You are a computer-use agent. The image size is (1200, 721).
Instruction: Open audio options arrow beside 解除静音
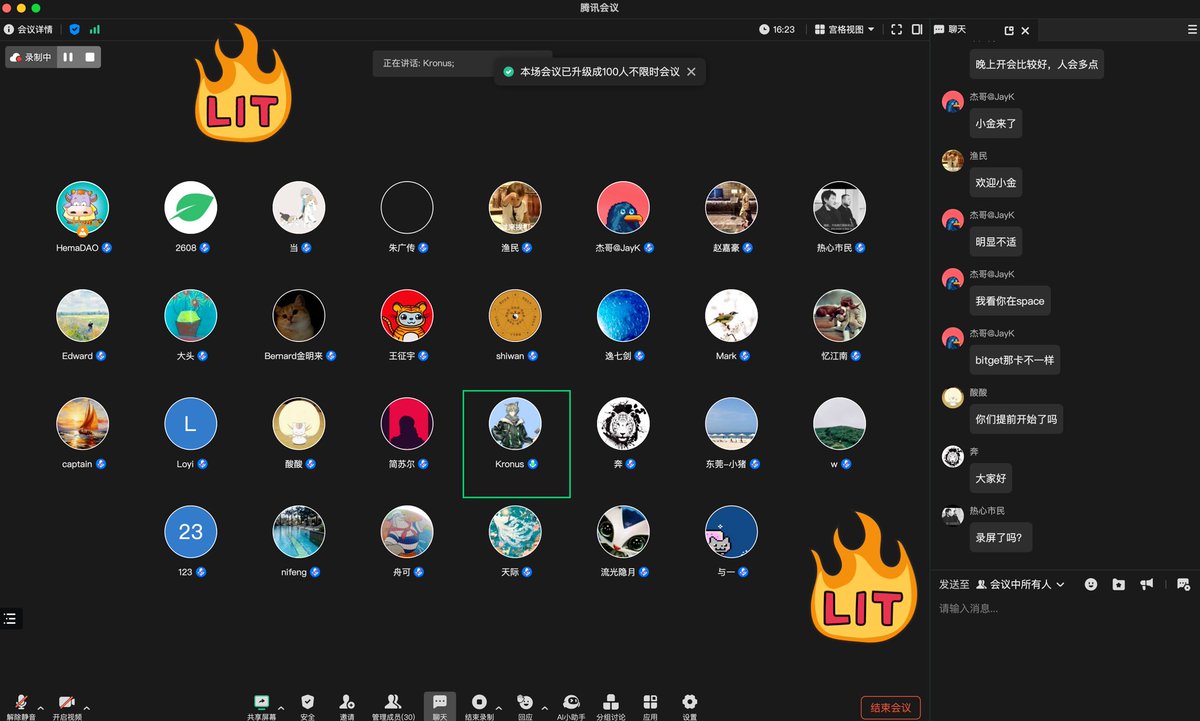pos(41,708)
